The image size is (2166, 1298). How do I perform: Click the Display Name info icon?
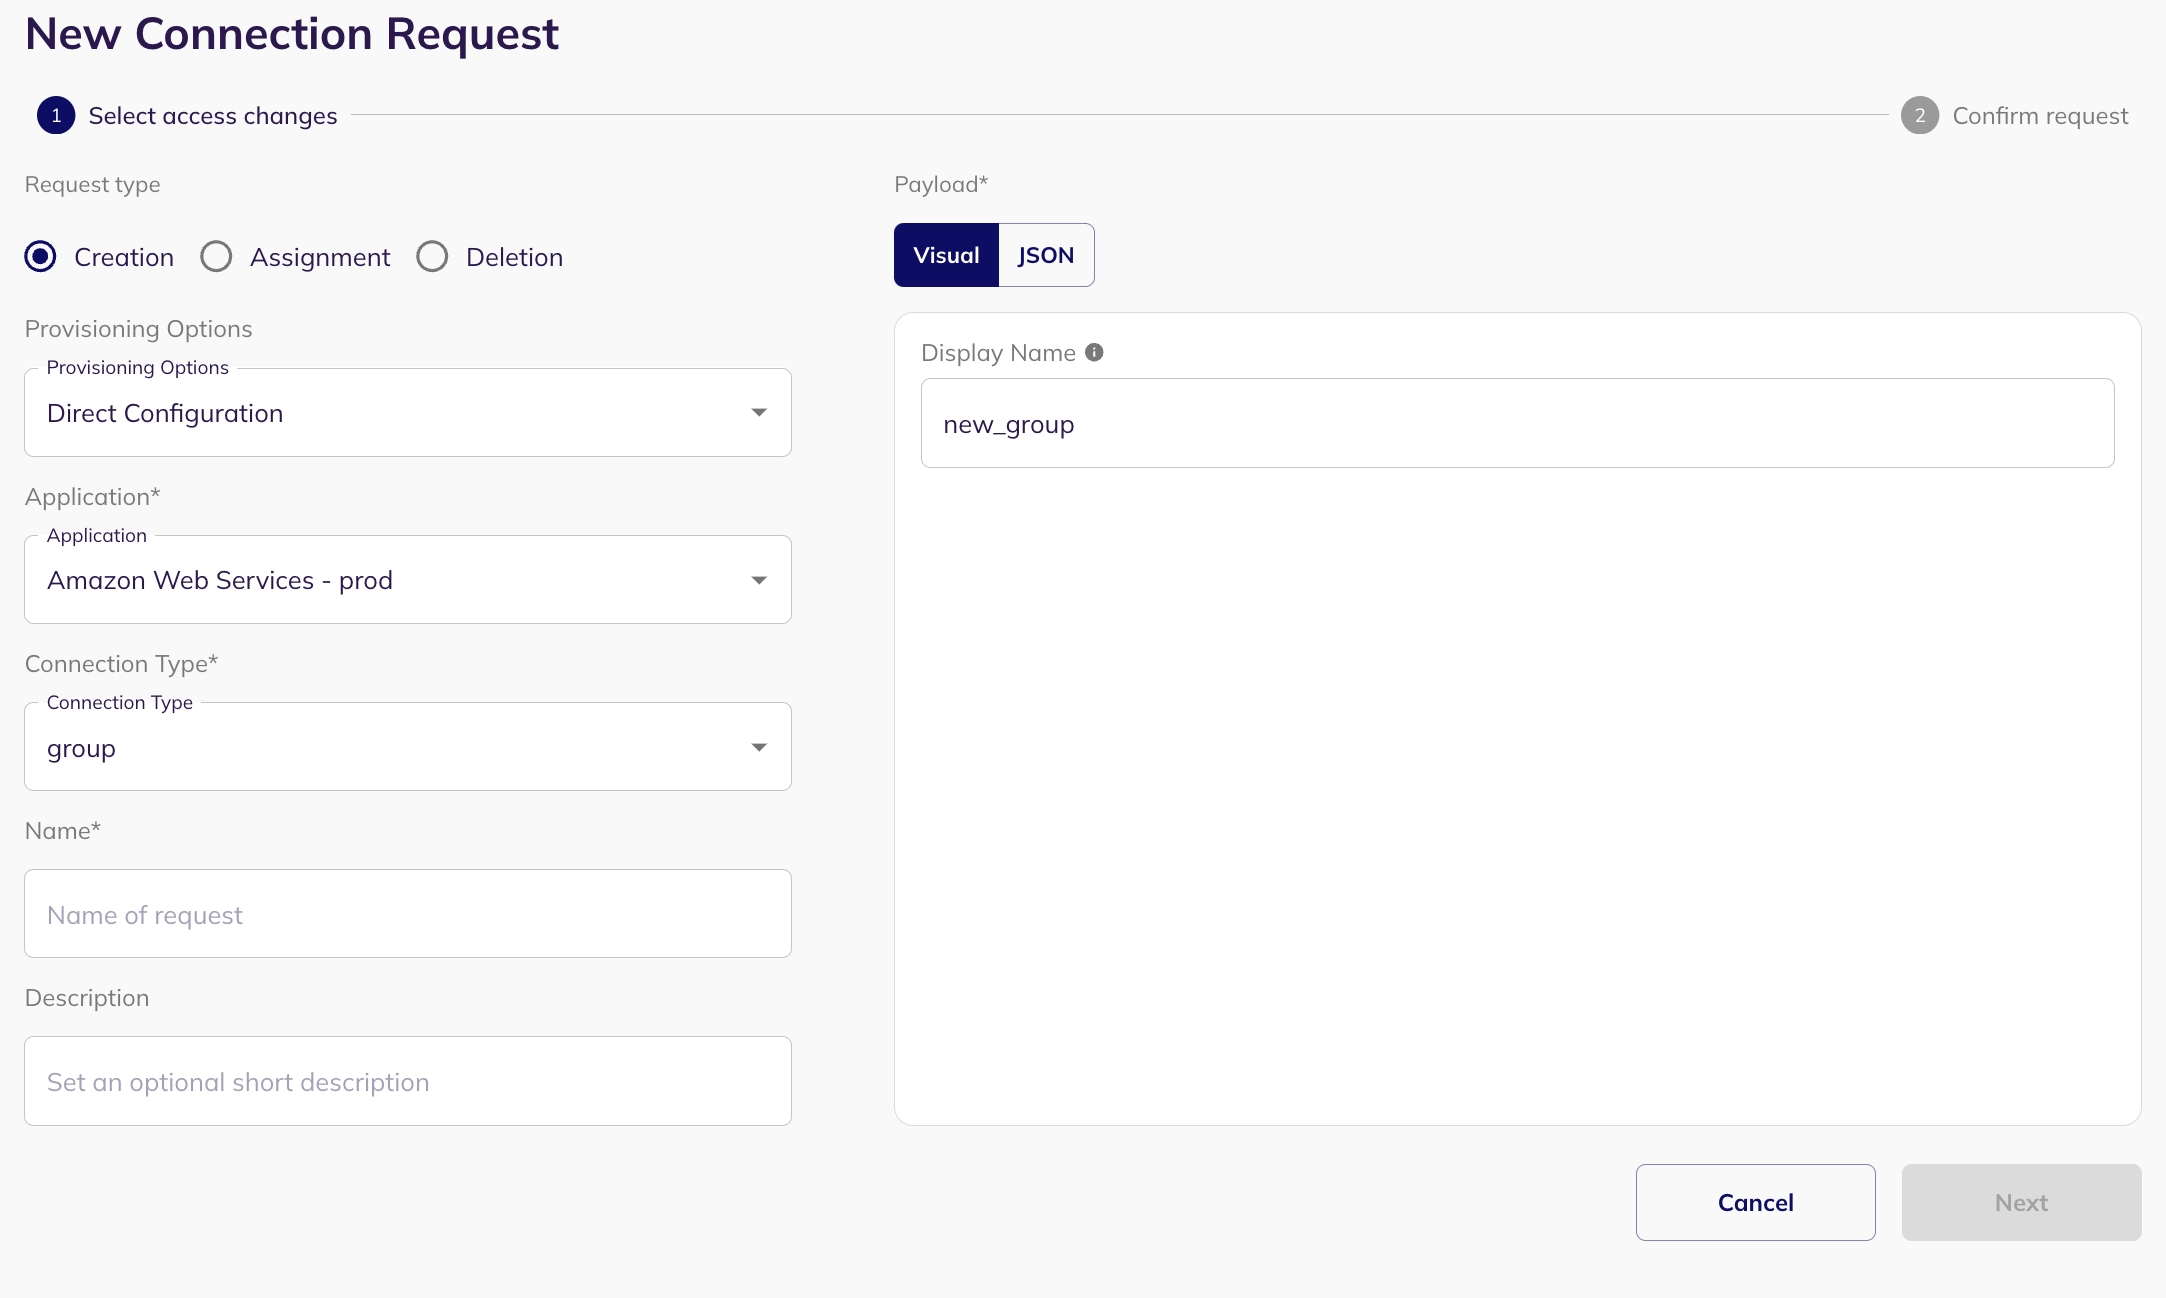coord(1094,352)
